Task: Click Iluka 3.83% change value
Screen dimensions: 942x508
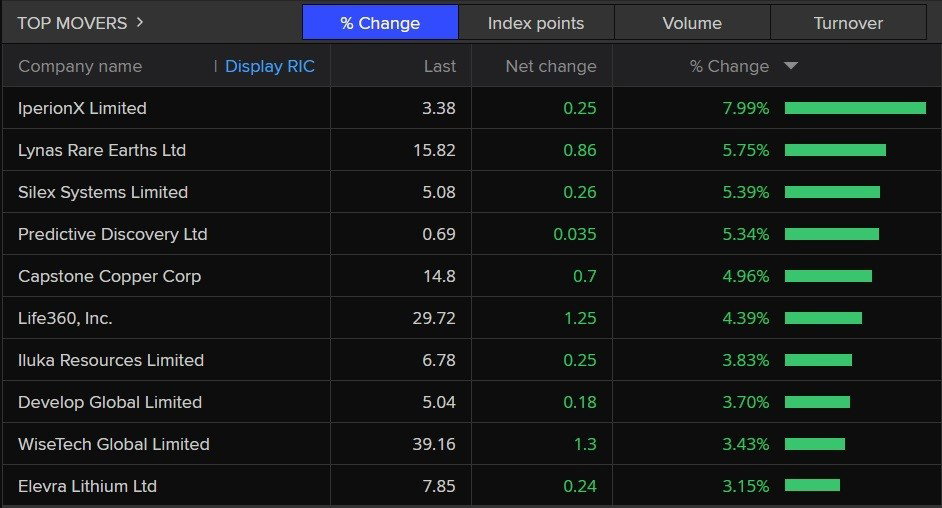Action: [x=746, y=360]
